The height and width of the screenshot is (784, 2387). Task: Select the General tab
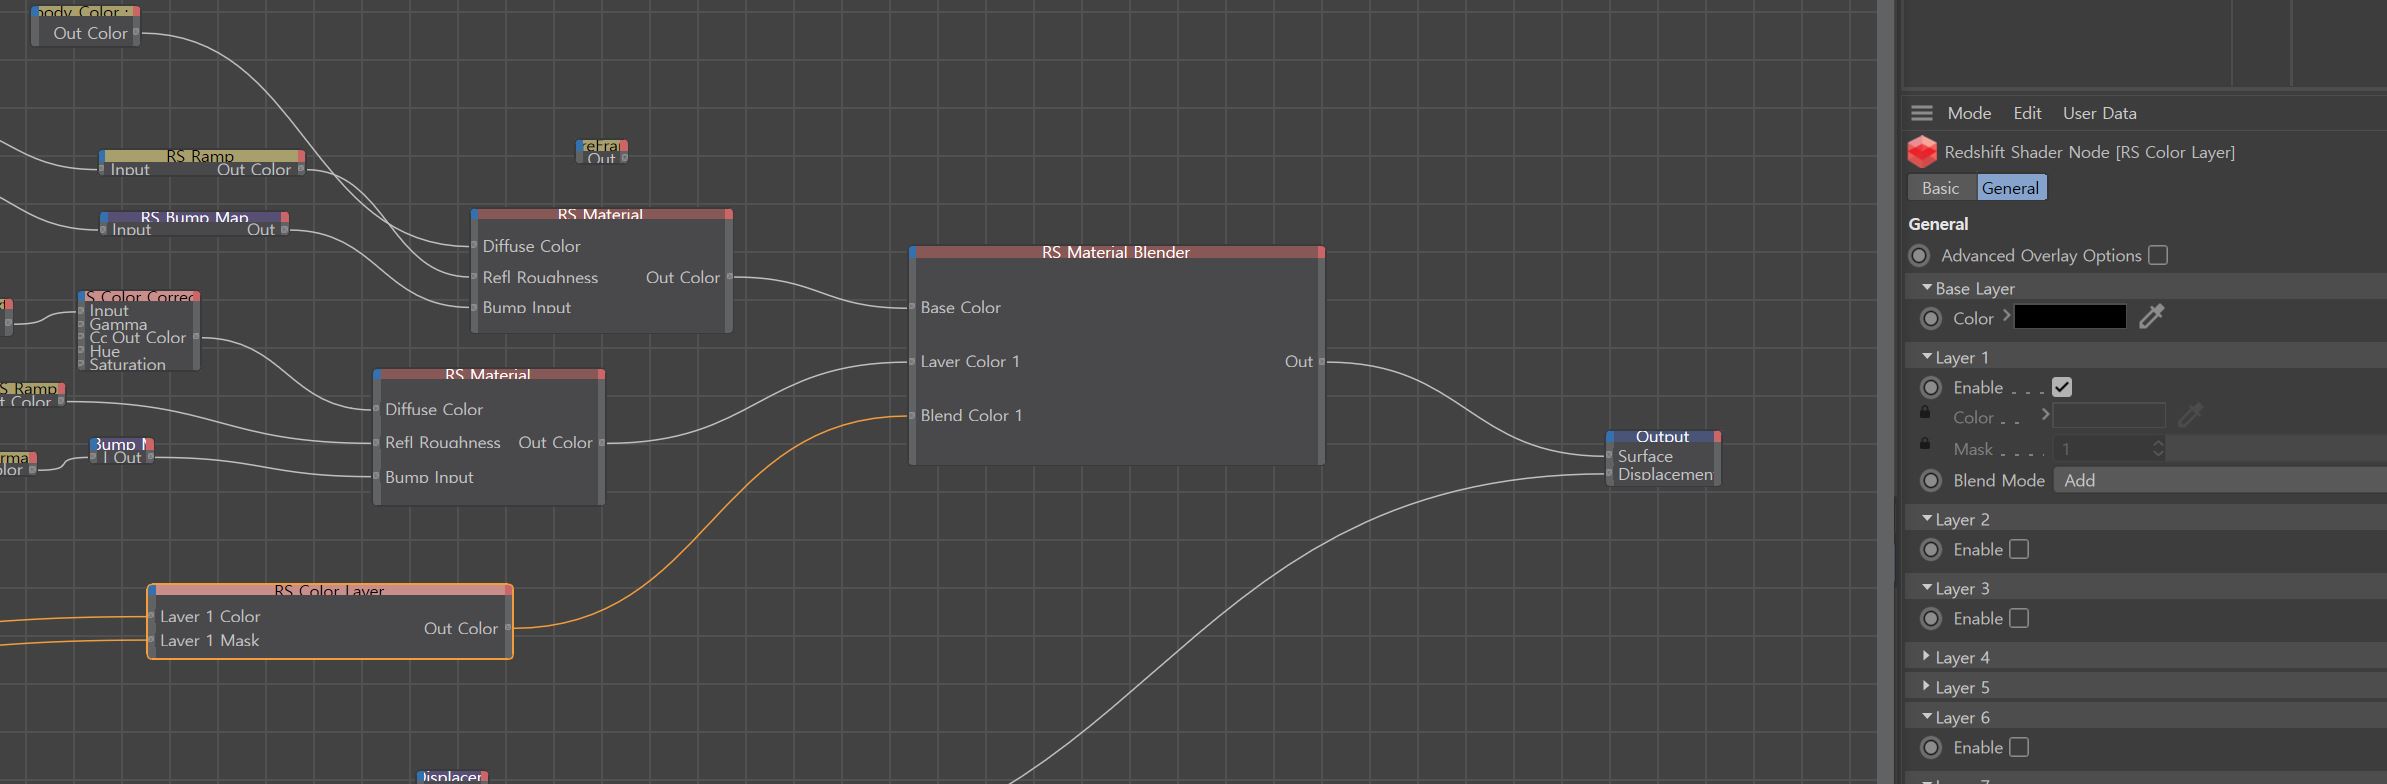(x=2010, y=188)
